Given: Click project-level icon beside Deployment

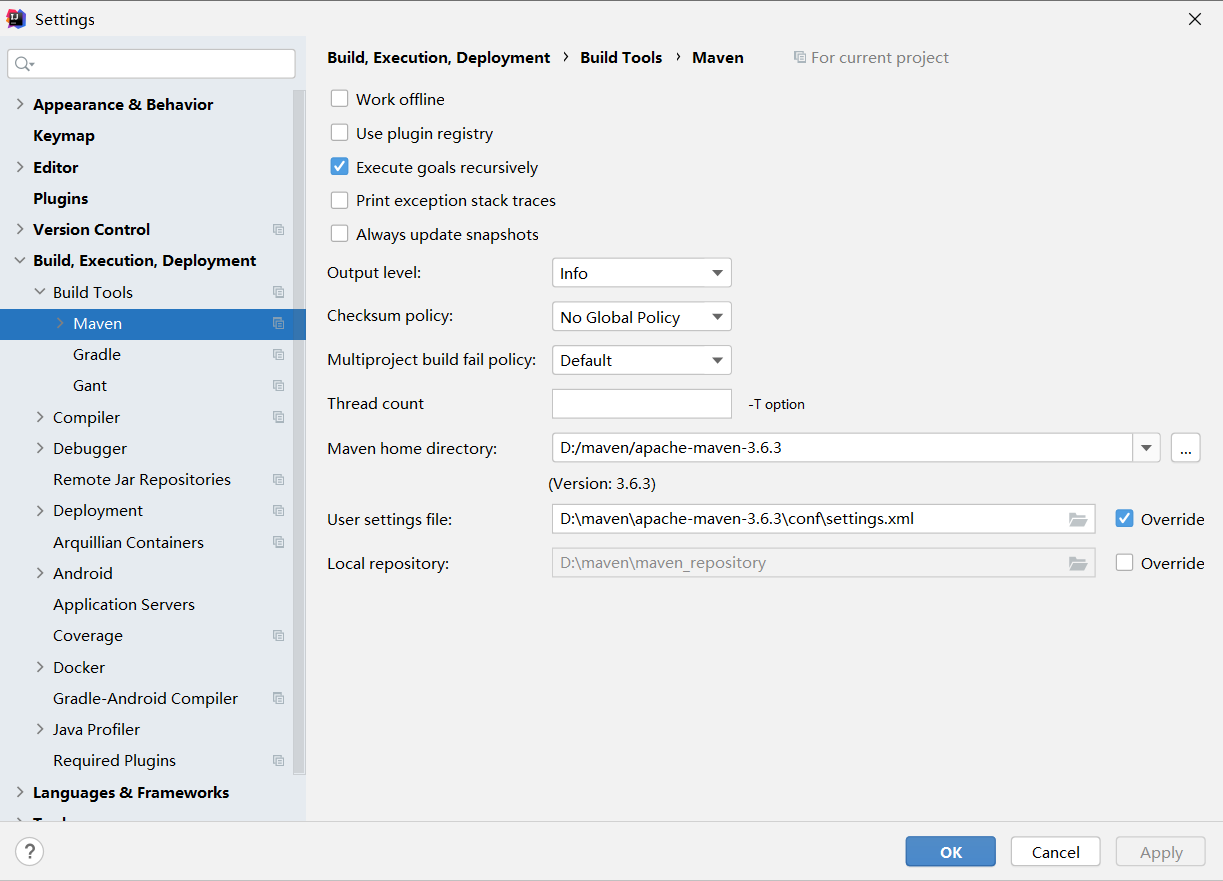Looking at the screenshot, I should click(x=278, y=511).
